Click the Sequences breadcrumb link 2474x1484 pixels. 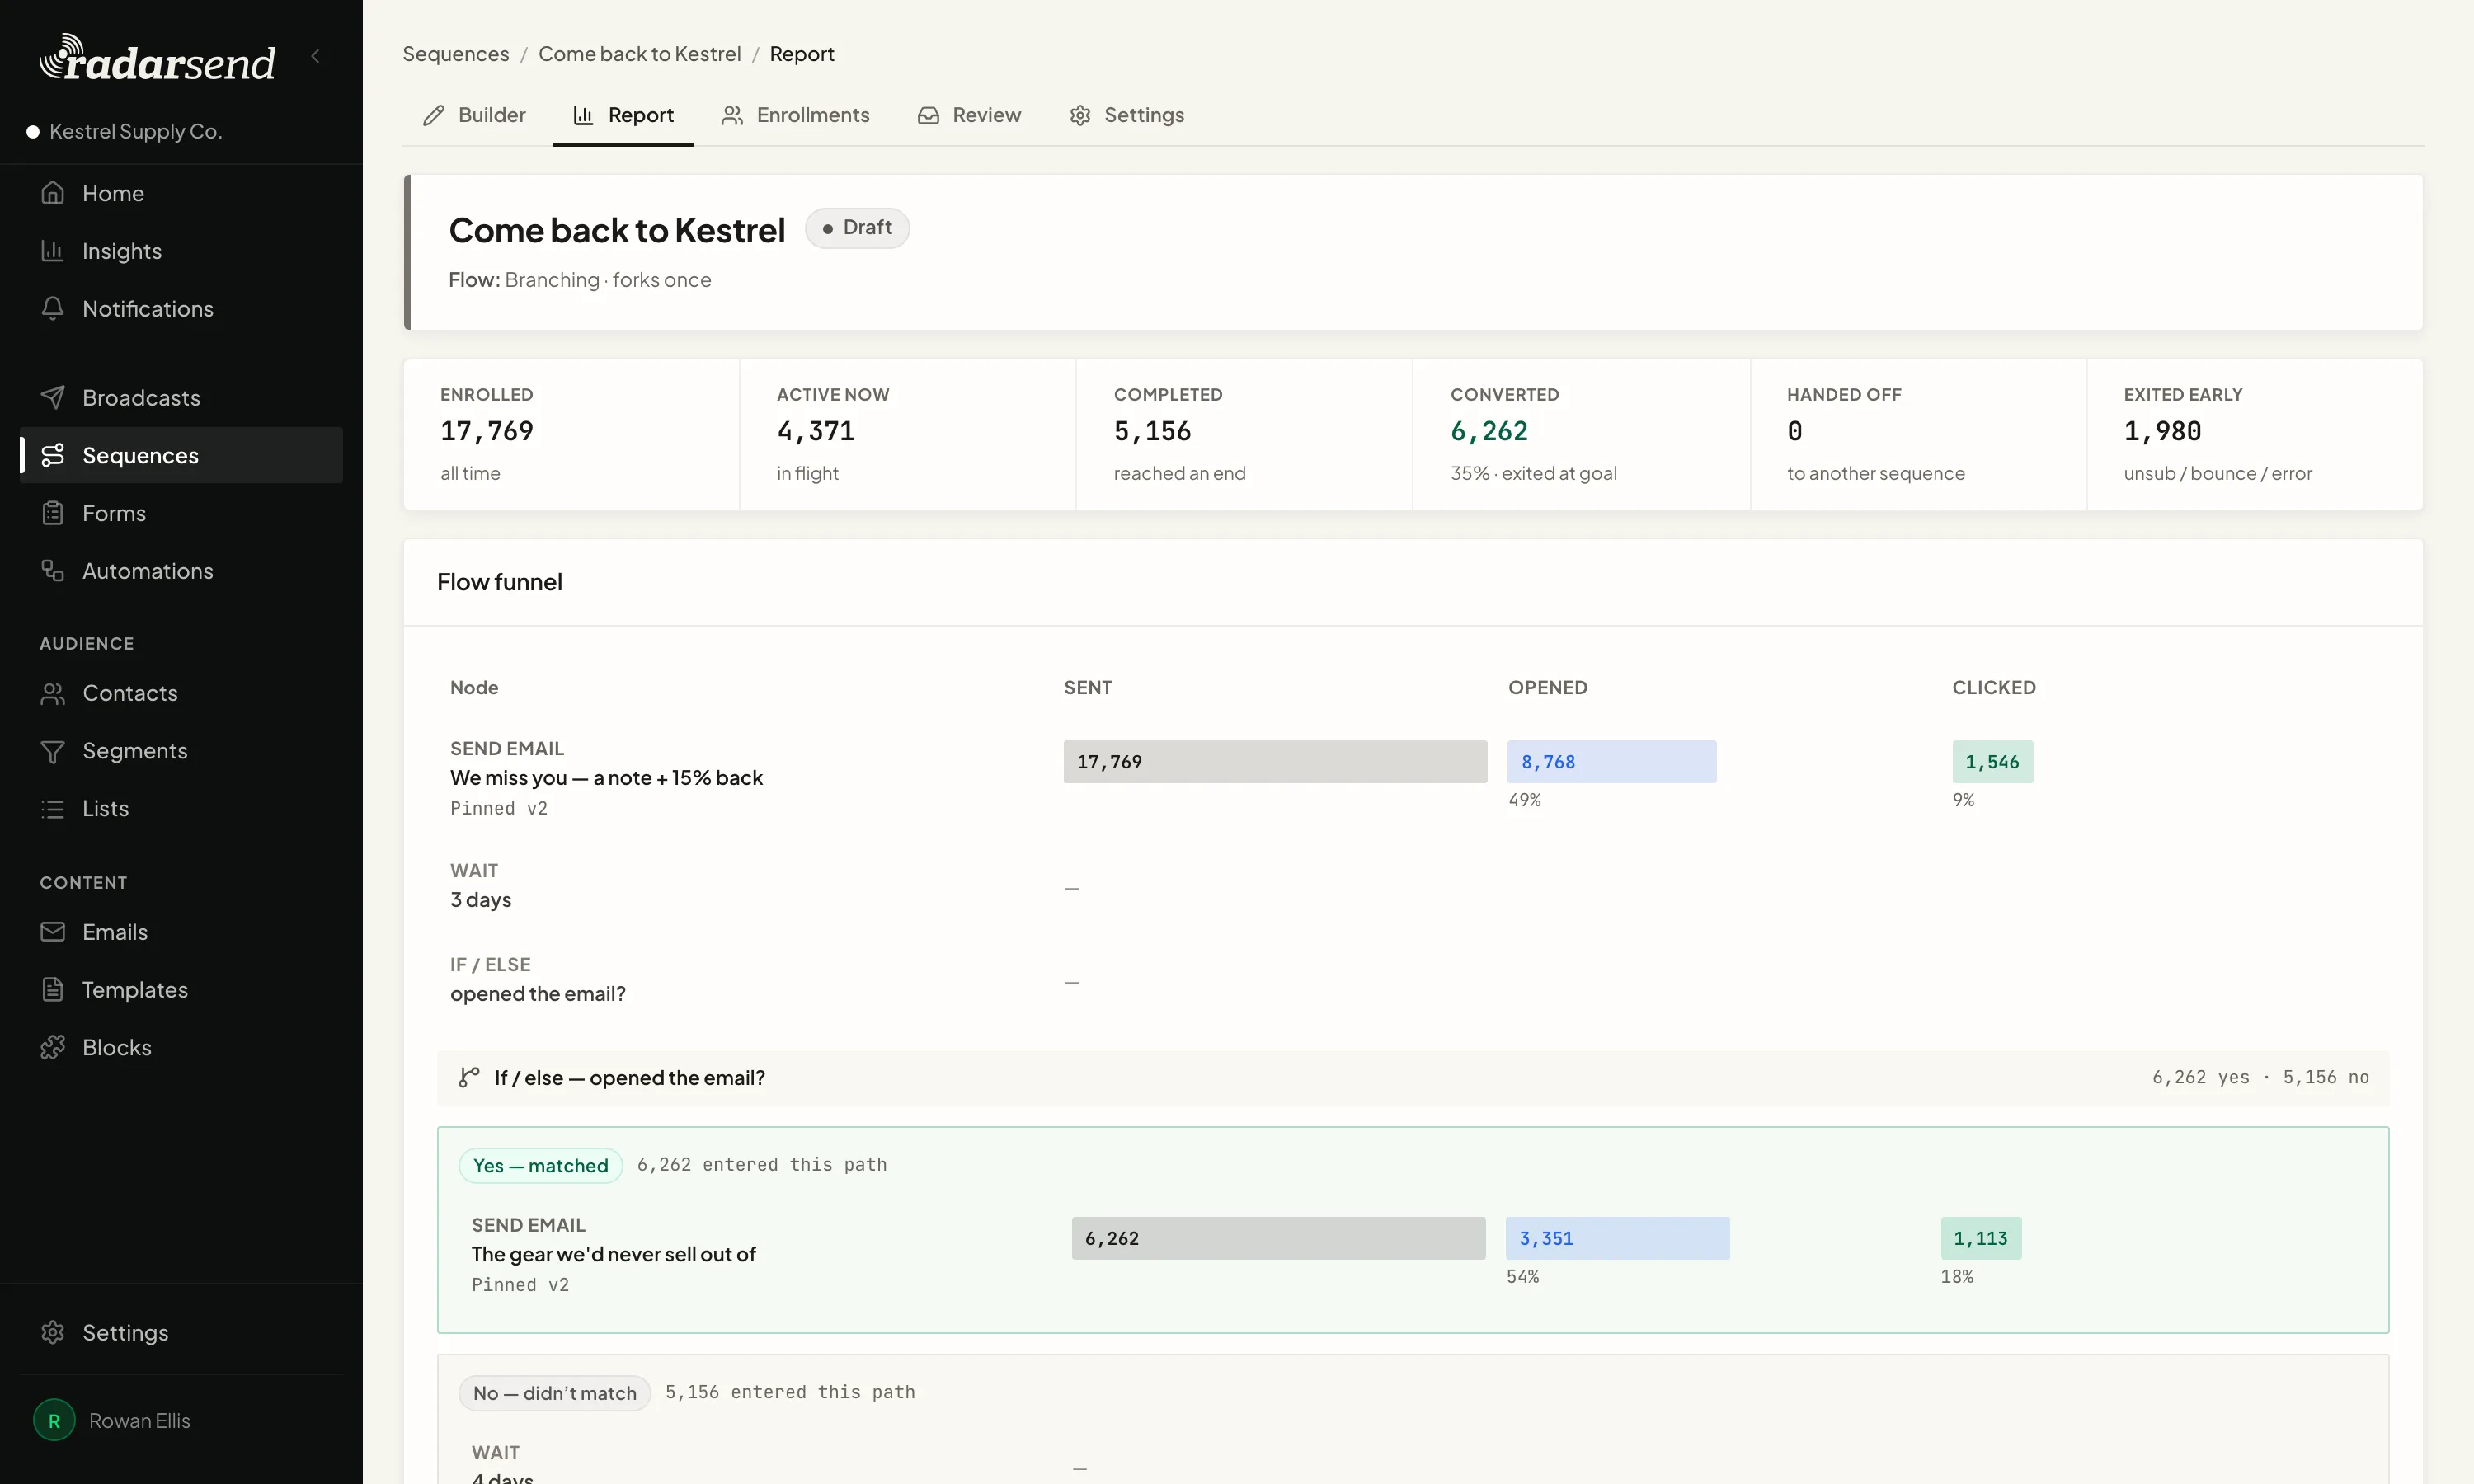456,54
